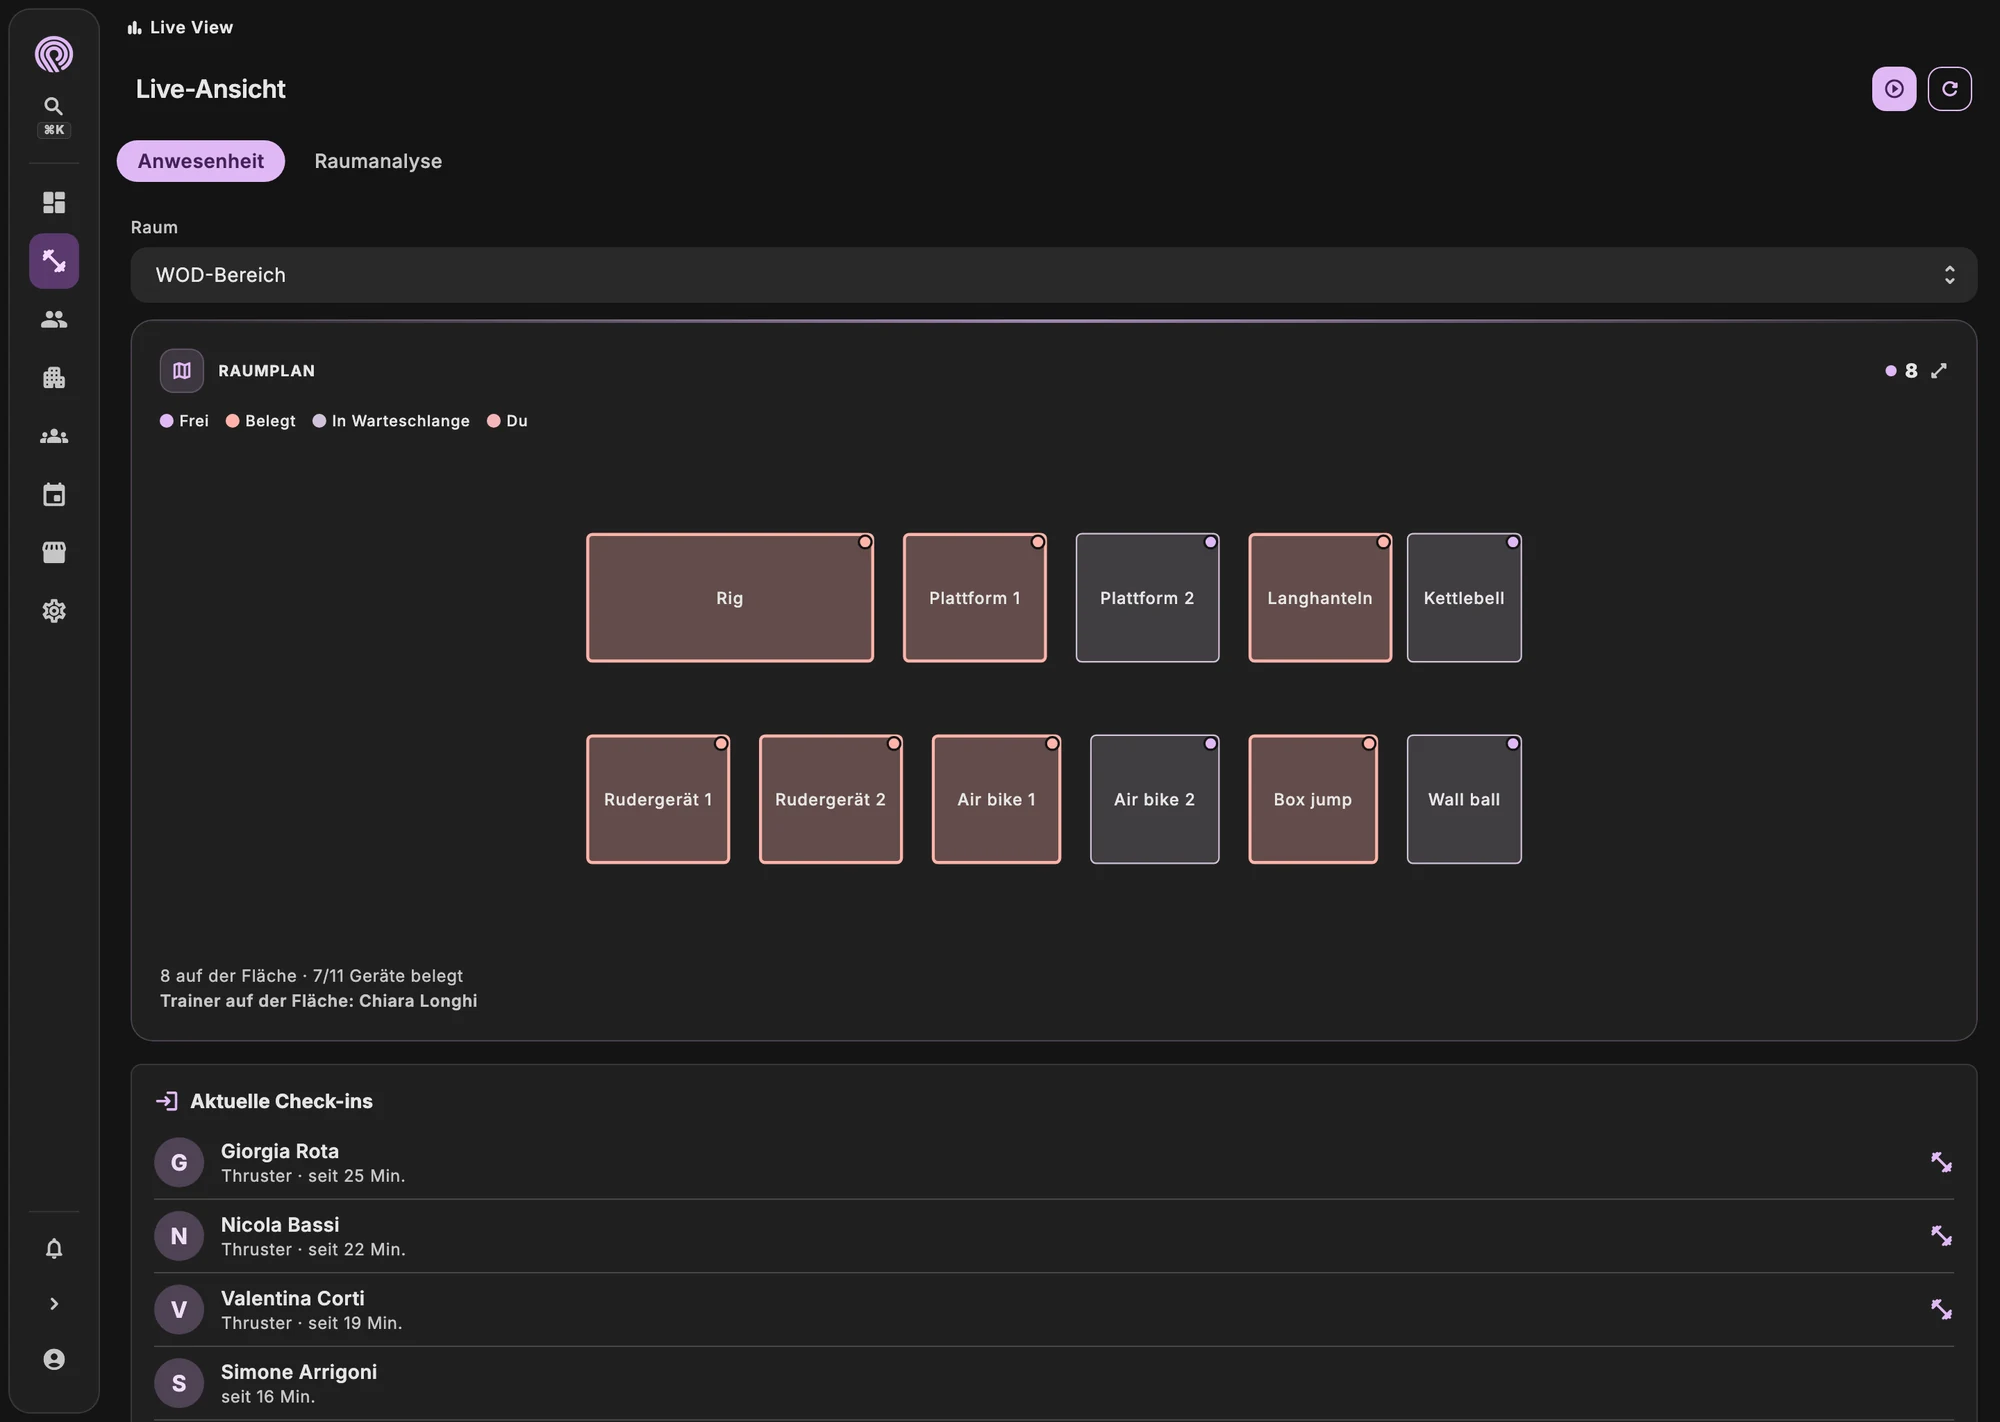Click the Live View breadcrumb

180,27
